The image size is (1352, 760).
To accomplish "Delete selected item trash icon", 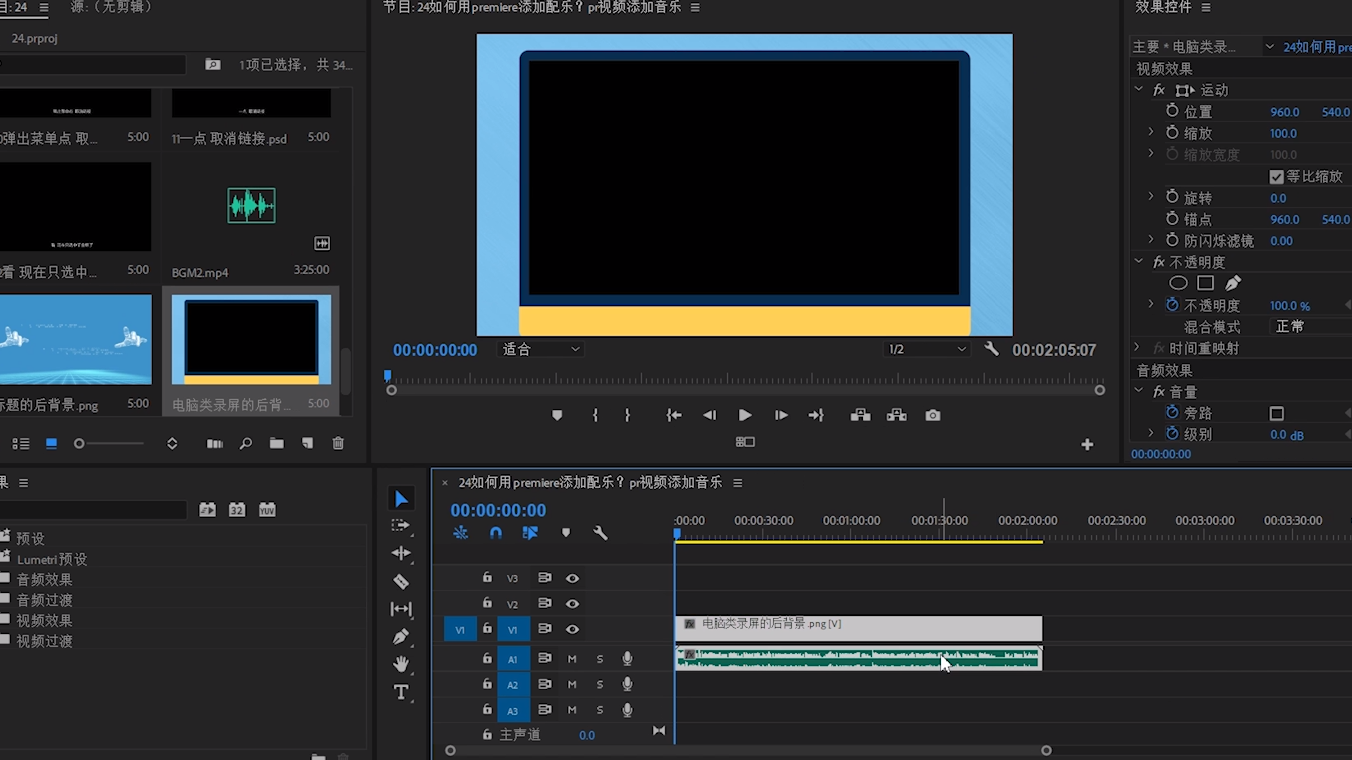I will (x=338, y=443).
